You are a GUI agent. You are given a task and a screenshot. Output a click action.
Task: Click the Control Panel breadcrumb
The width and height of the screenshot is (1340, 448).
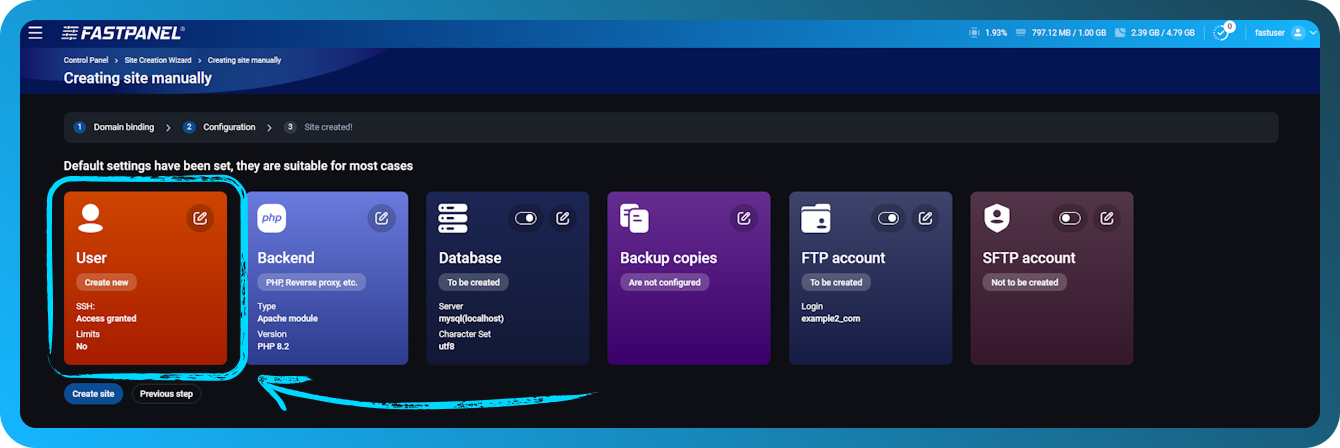[x=85, y=61]
